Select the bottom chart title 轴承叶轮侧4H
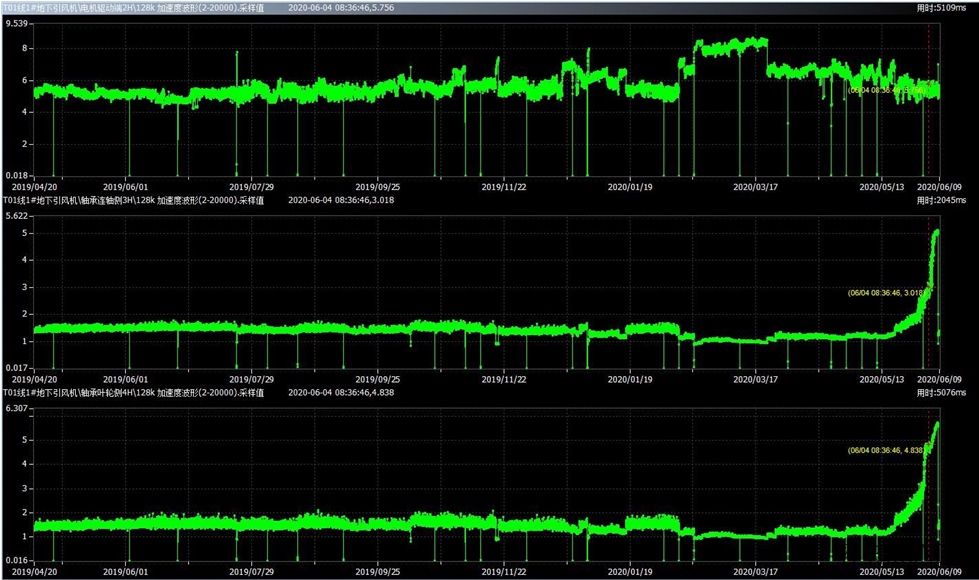The image size is (979, 580). pos(133,393)
